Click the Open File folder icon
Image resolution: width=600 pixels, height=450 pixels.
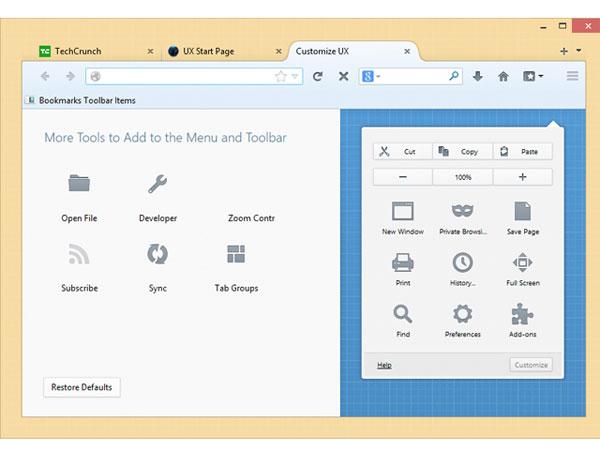pos(79,183)
